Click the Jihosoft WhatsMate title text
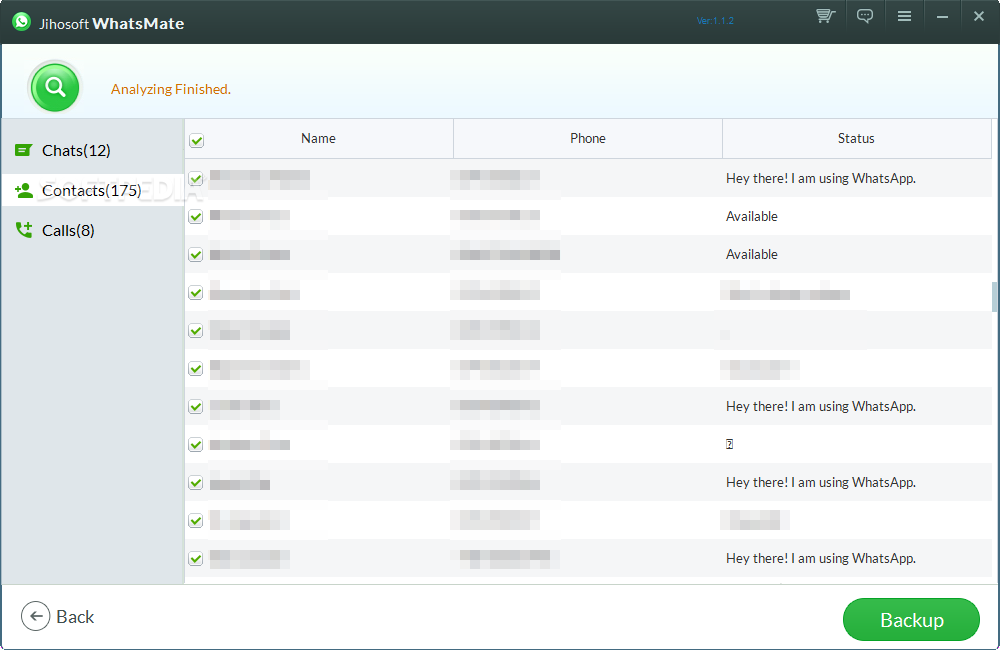Image resolution: width=1000 pixels, height=650 pixels. click(x=112, y=24)
